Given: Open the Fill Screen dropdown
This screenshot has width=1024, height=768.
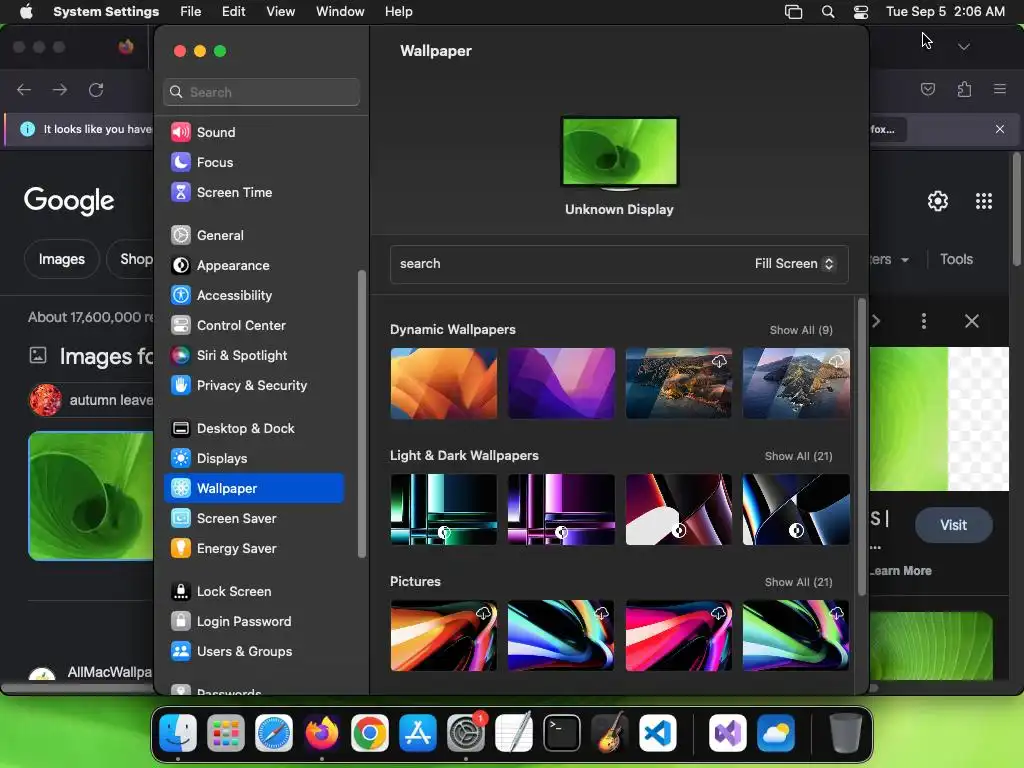Looking at the screenshot, I should (794, 264).
